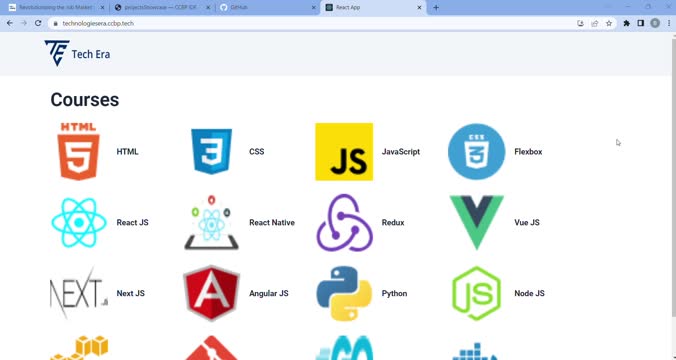This screenshot has width=676, height=360.
Task: Open the HTML course logo
Action: (x=78, y=151)
